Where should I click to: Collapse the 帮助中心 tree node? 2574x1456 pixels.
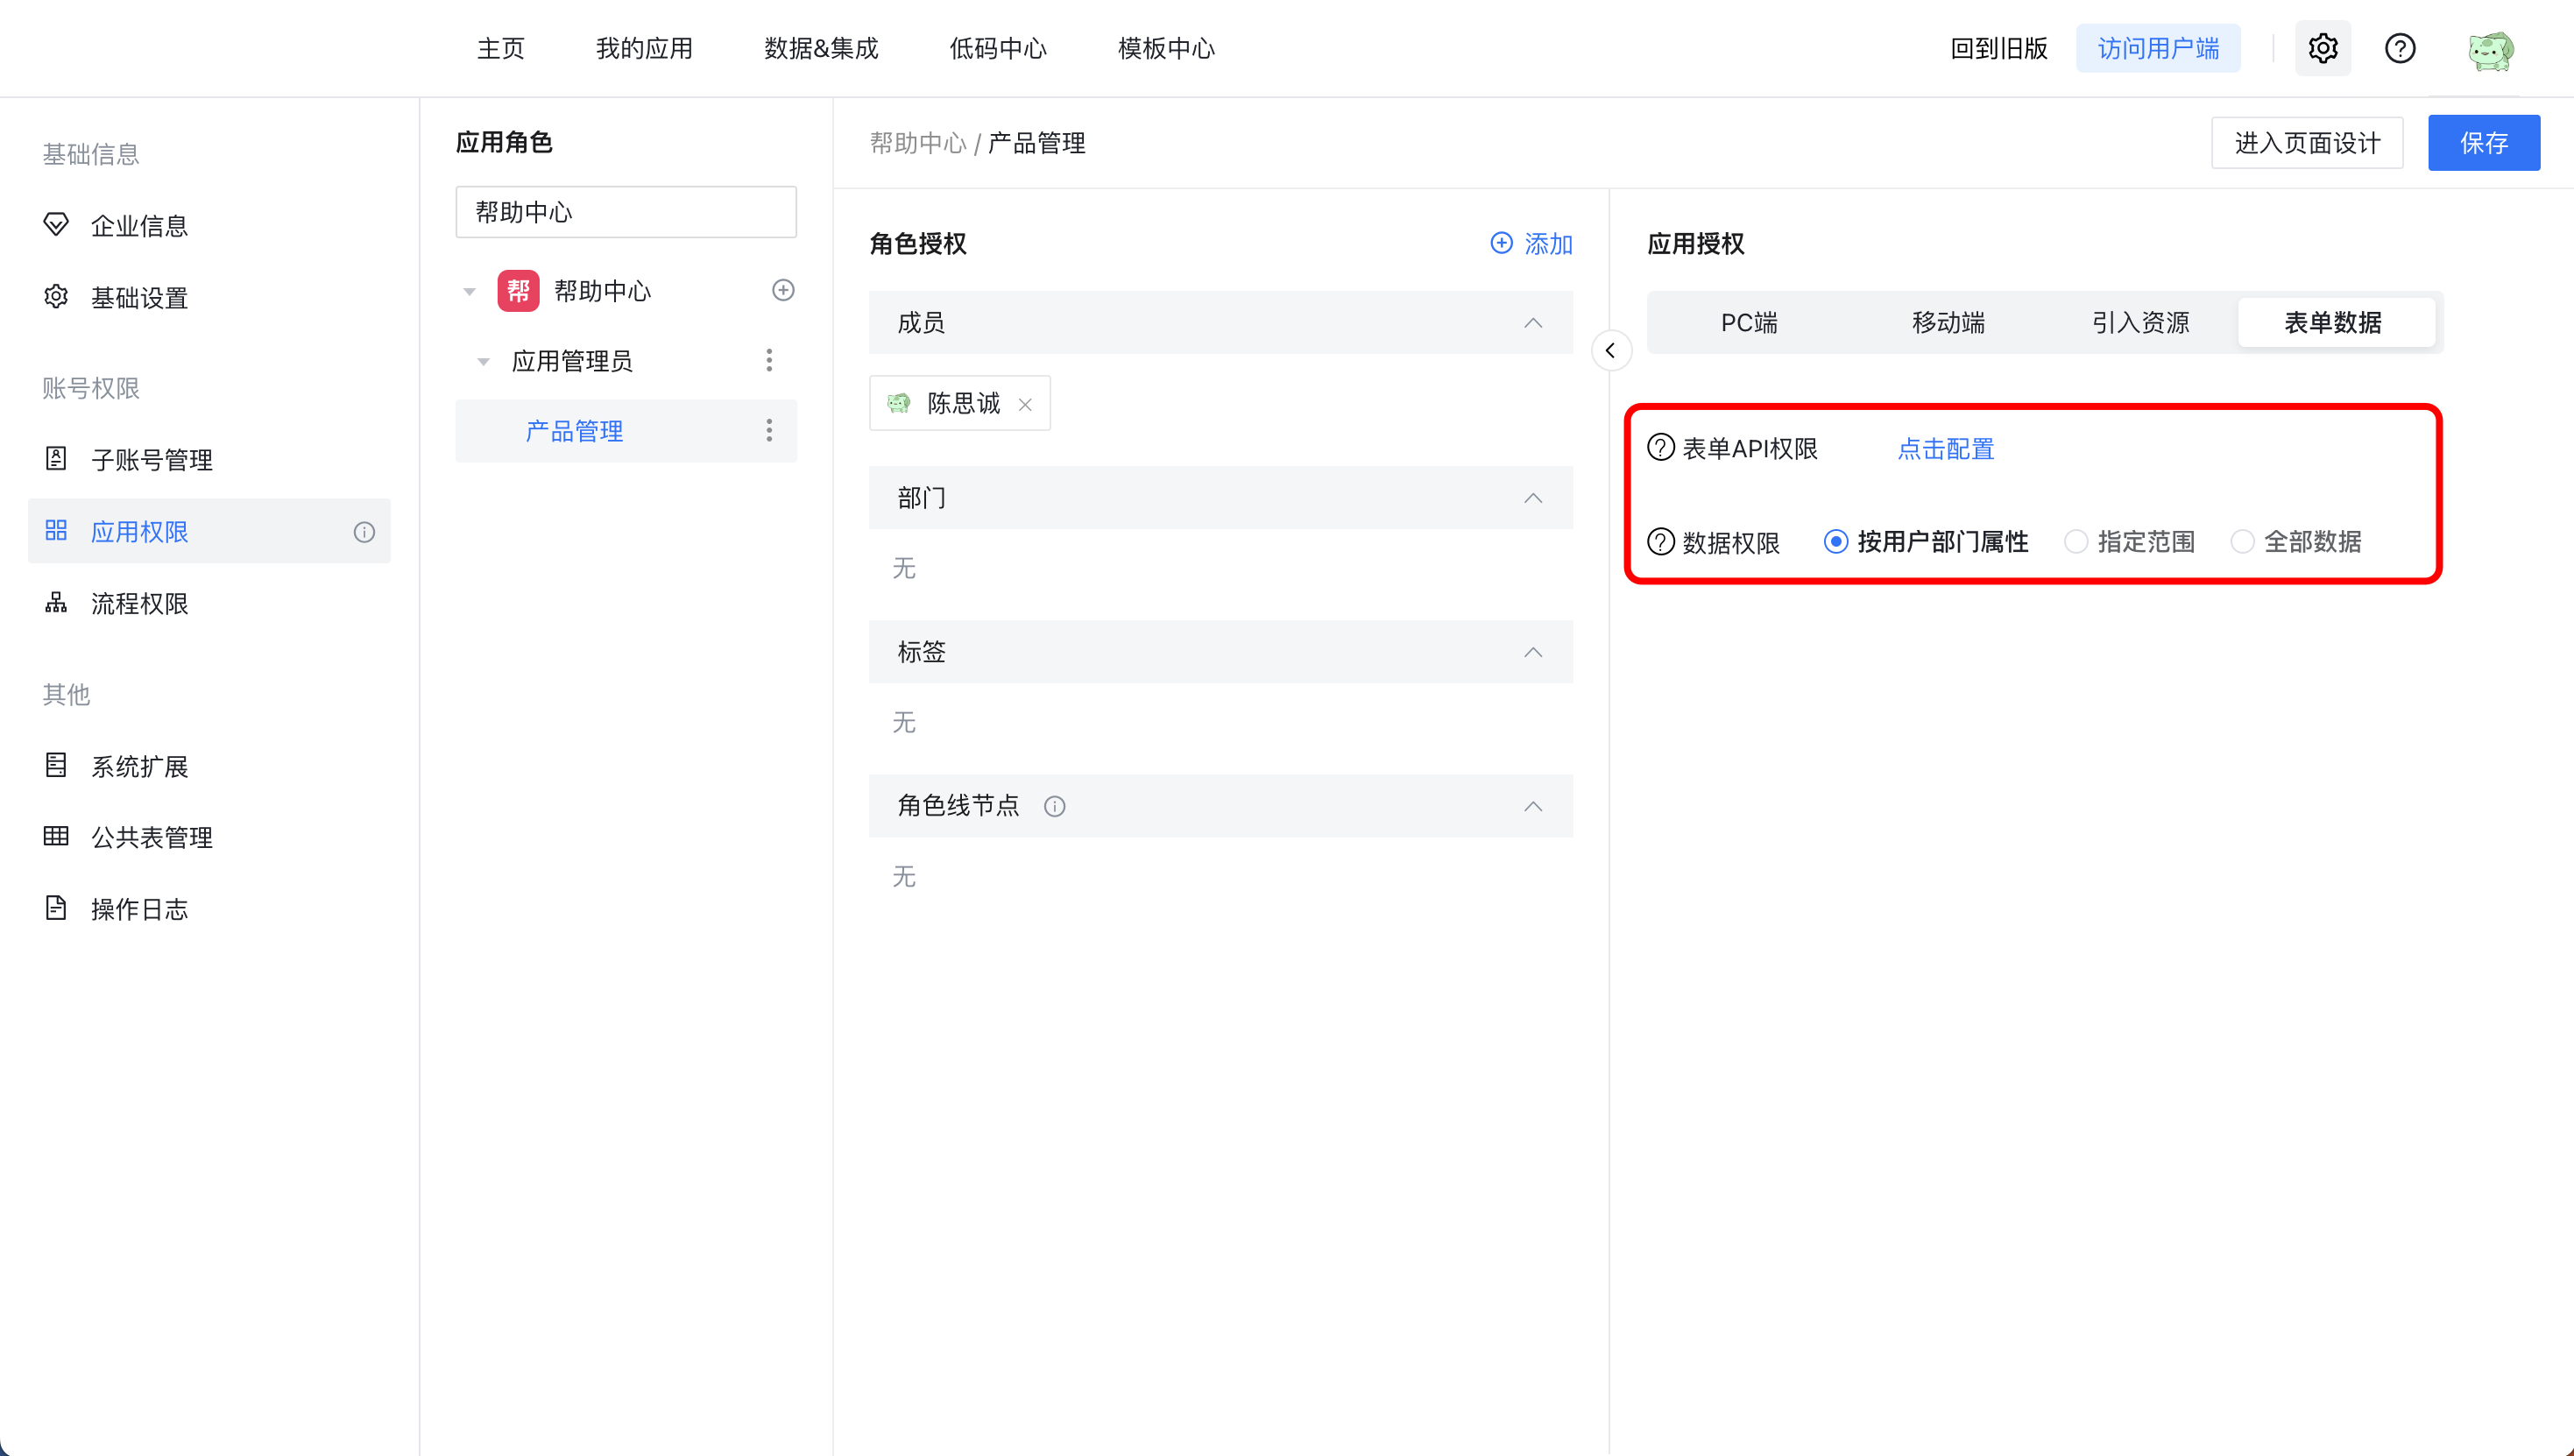pos(469,292)
